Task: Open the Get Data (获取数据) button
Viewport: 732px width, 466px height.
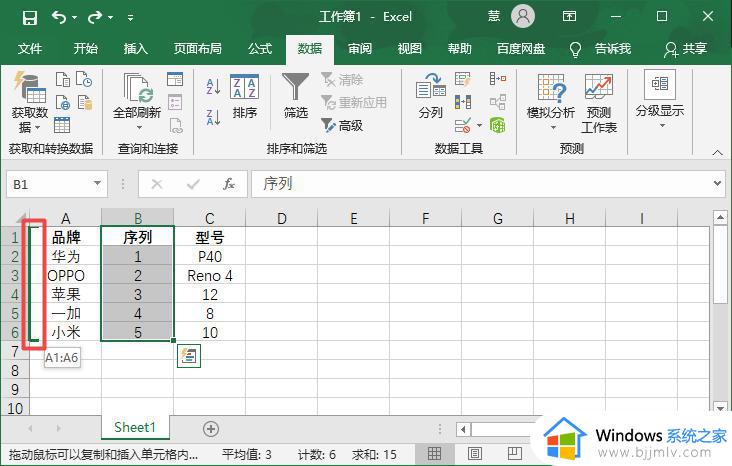Action: click(29, 102)
